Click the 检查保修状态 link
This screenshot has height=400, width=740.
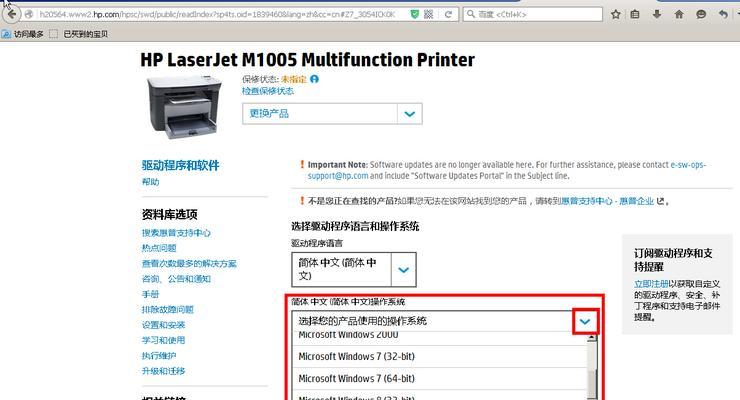click(x=268, y=91)
